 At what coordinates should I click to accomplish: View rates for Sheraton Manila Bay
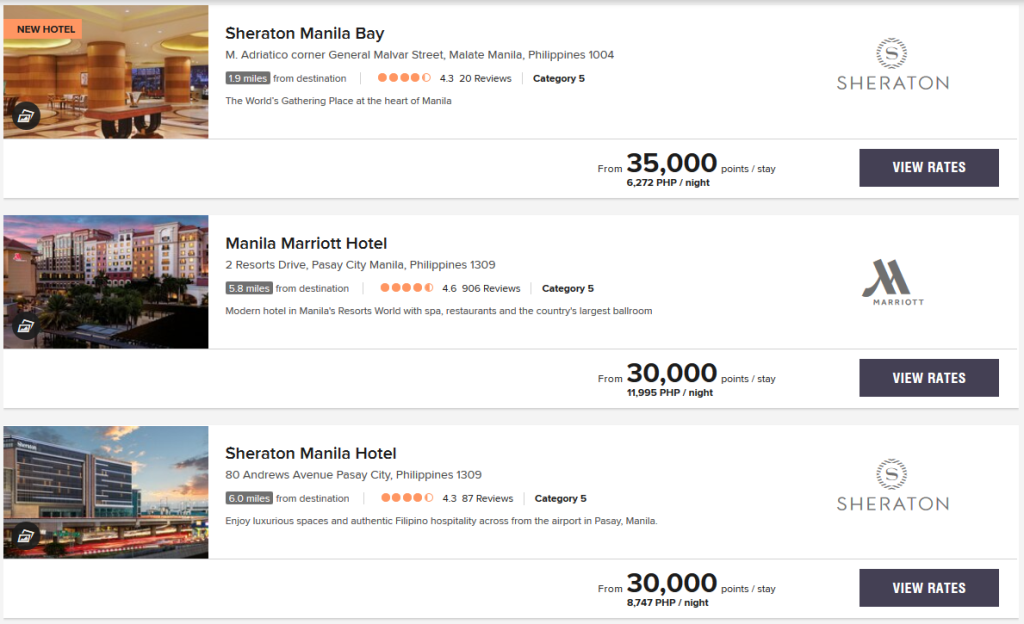pyautogui.click(x=928, y=168)
